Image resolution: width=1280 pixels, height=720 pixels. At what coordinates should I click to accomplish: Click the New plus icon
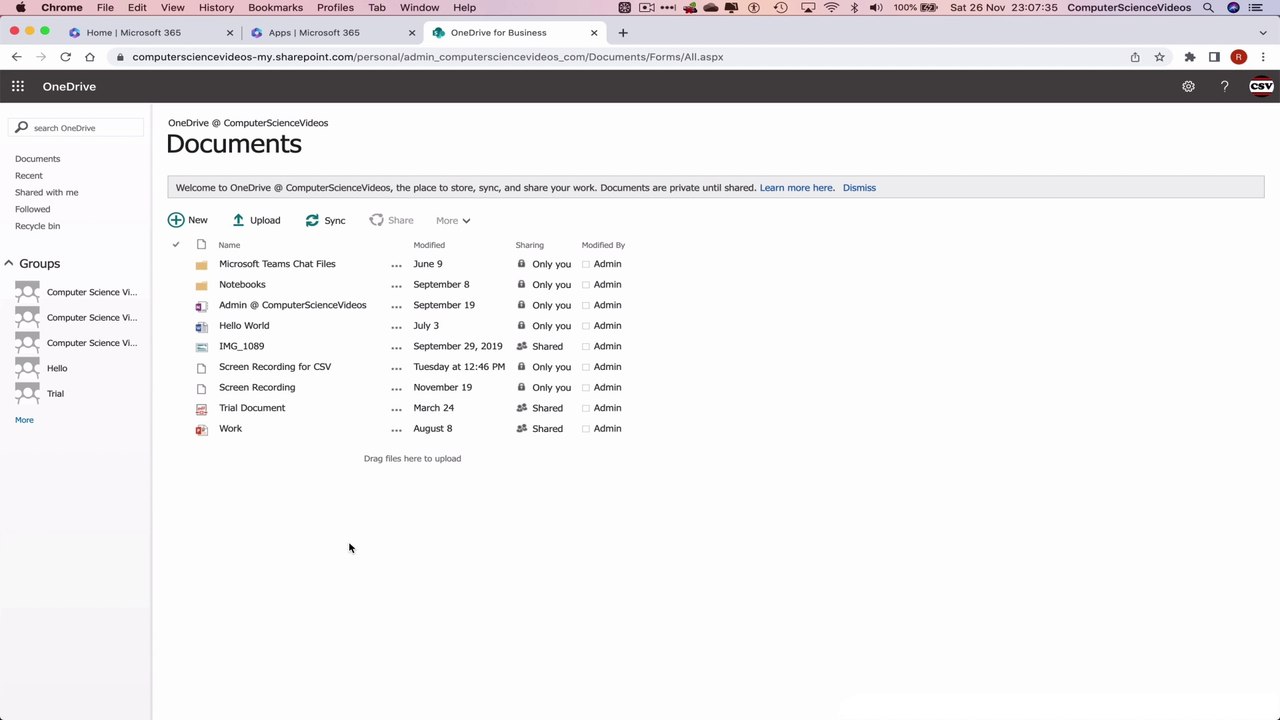click(x=176, y=220)
